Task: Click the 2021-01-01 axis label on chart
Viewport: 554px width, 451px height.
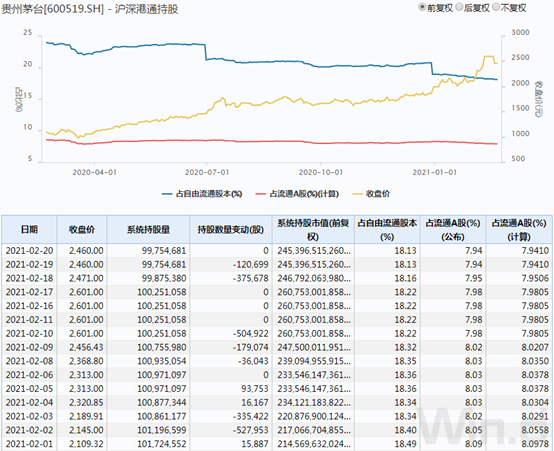Action: coord(435,172)
